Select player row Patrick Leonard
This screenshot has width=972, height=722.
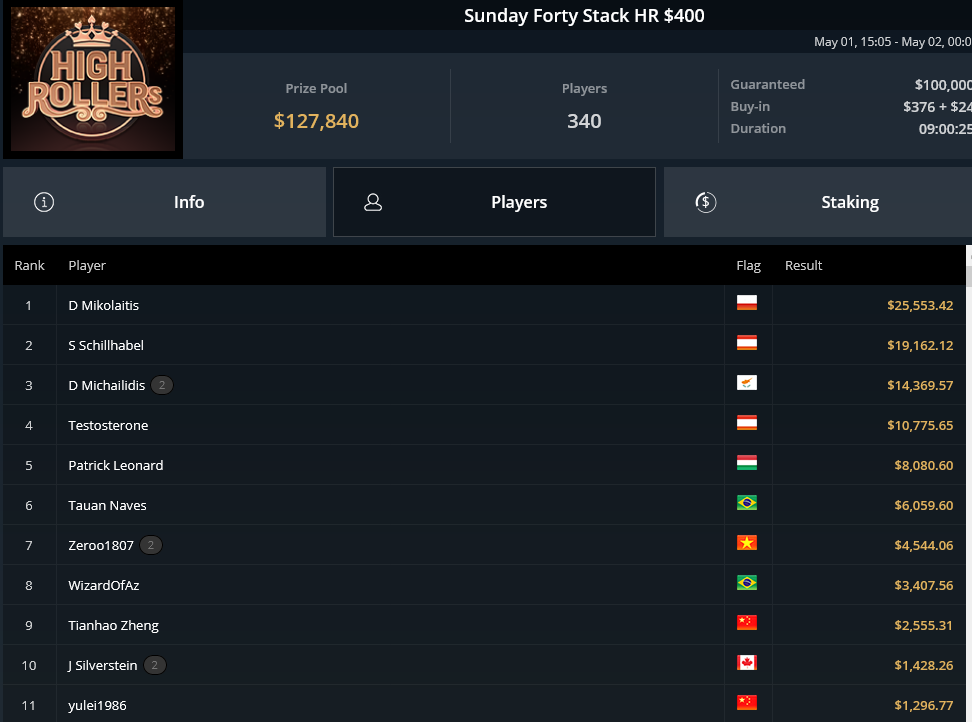tap(484, 465)
